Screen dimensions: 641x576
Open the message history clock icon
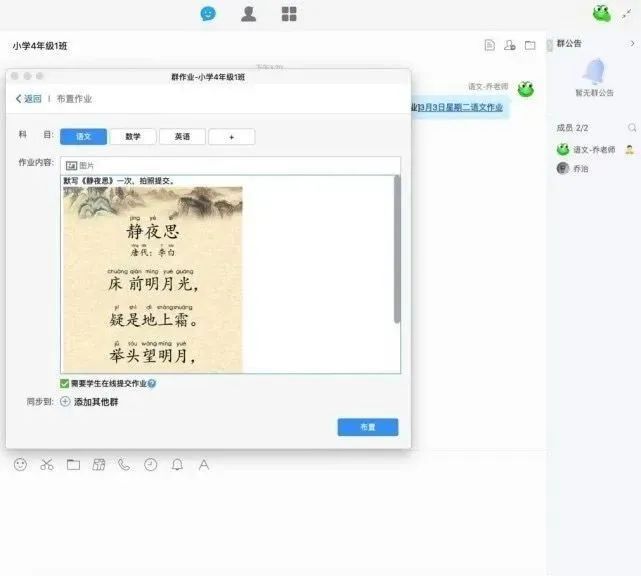[150, 465]
